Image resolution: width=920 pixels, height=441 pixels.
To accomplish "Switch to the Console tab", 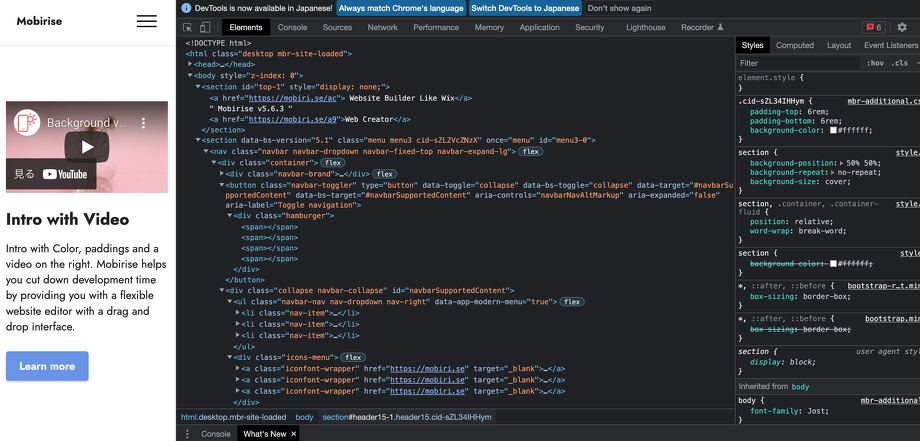I will pos(292,28).
